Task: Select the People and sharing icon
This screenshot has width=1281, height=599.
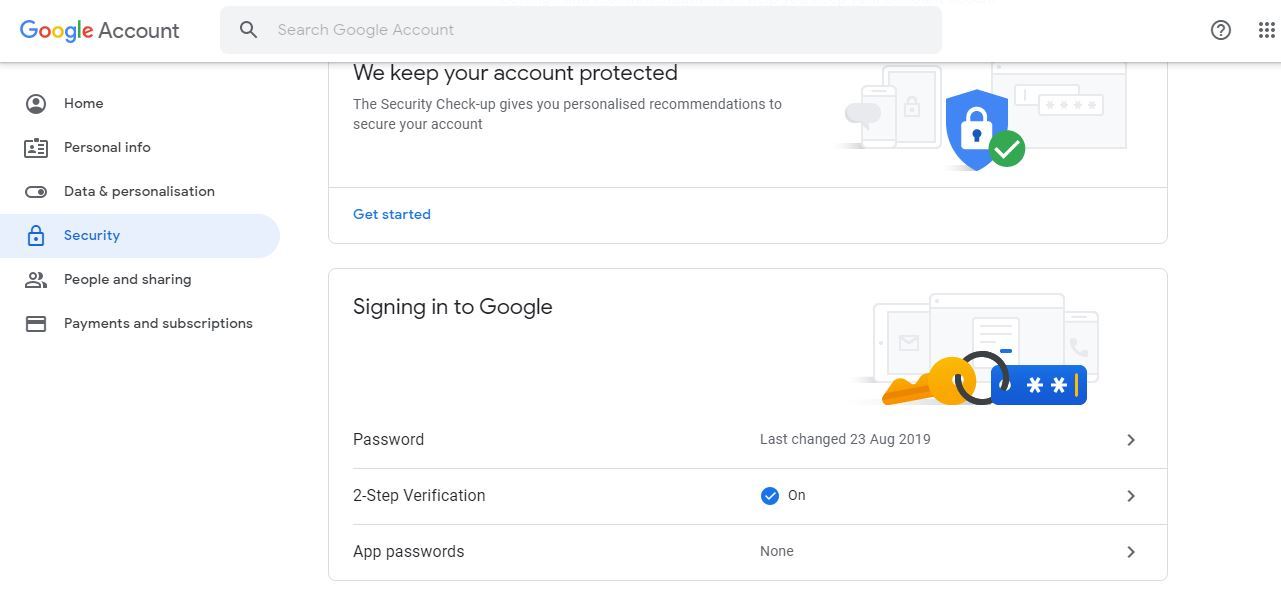Action: pyautogui.click(x=36, y=279)
